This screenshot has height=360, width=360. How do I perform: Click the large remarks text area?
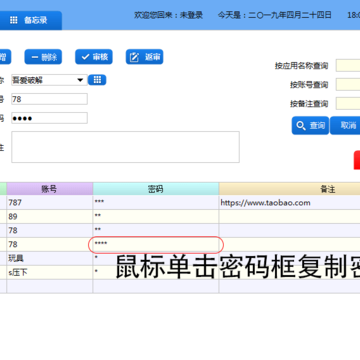[125, 147]
